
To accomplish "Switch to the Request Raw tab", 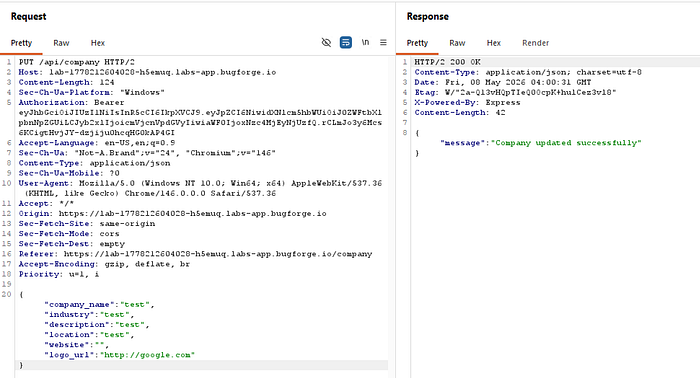I will [x=61, y=43].
